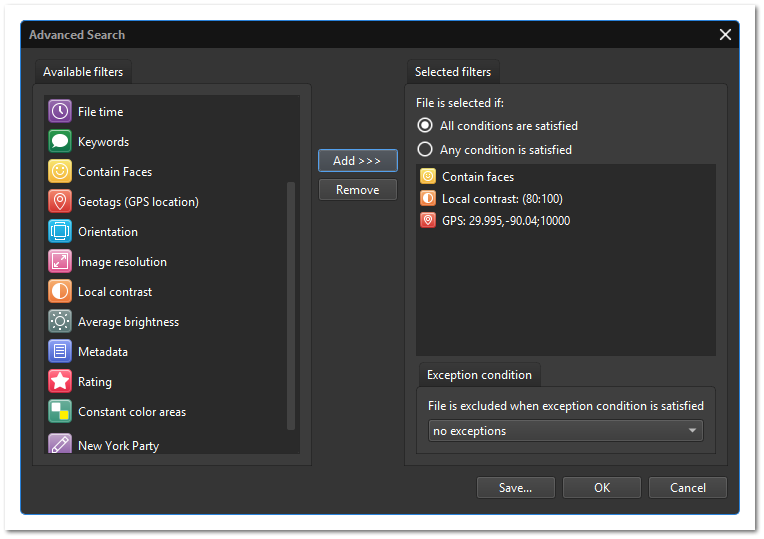Open the Exception condition tab
Viewport: 764px width, 539px height.
(479, 375)
